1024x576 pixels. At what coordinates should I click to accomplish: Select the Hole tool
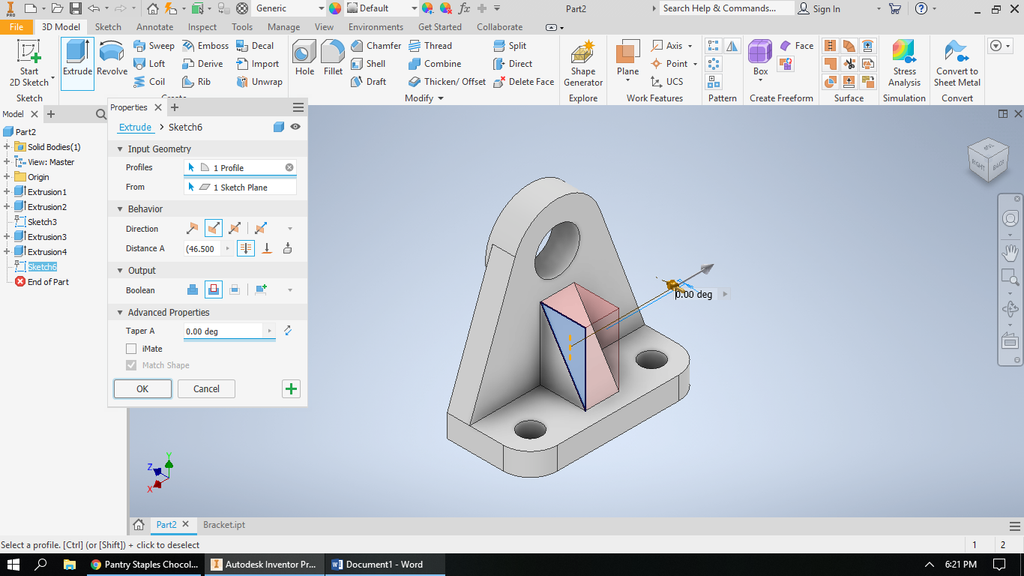pos(304,57)
